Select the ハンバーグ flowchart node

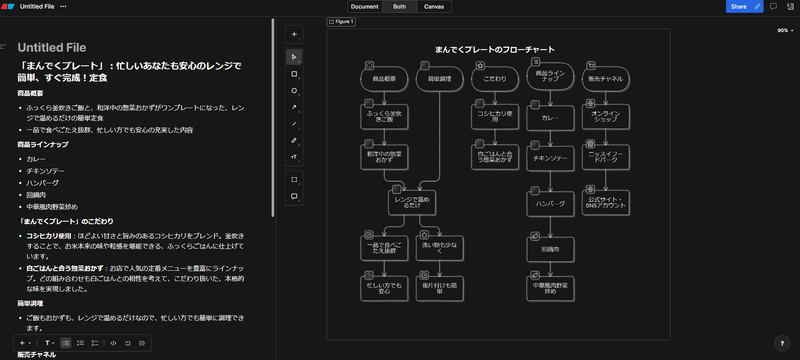click(550, 203)
